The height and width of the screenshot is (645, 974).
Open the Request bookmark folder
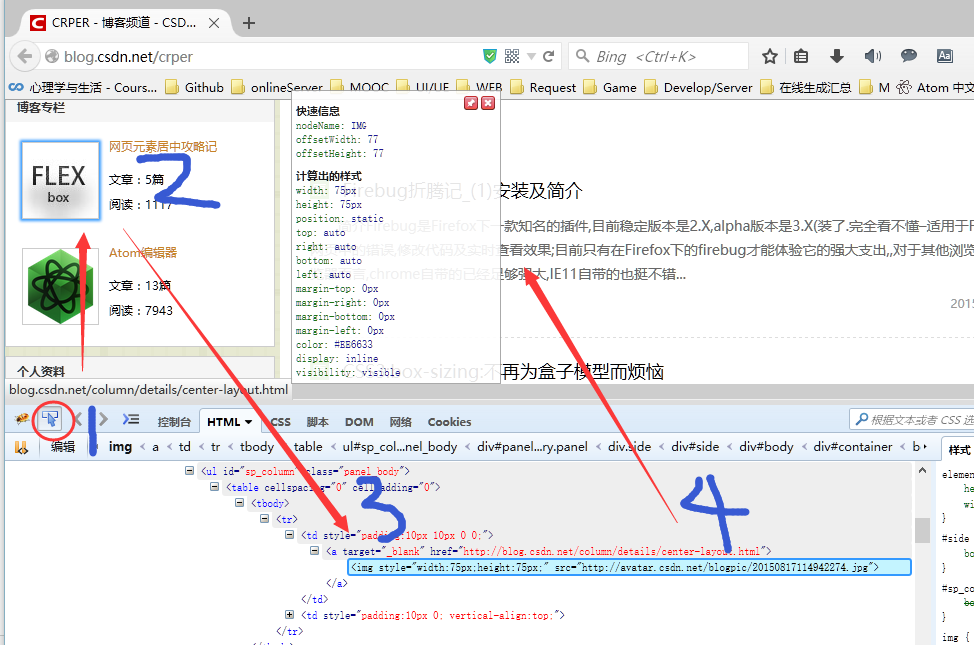tap(544, 88)
